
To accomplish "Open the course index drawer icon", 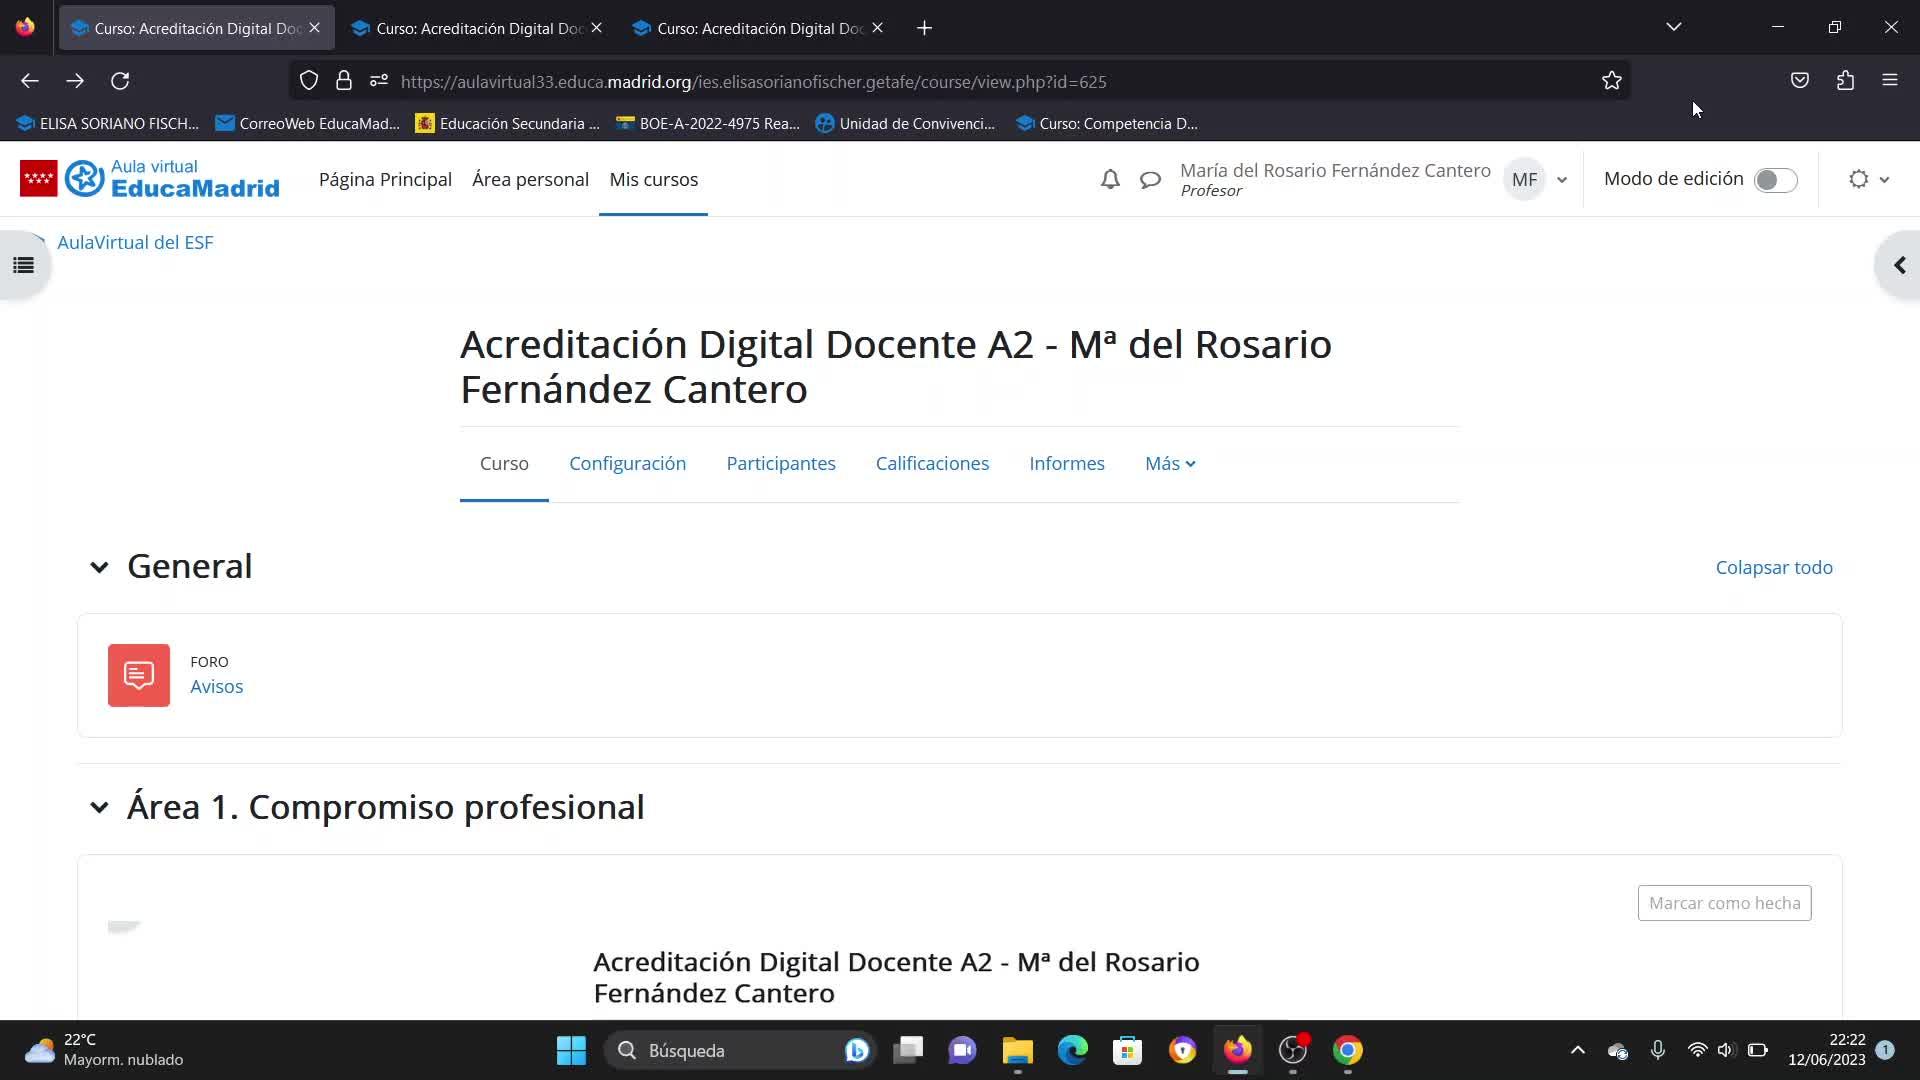I will pyautogui.click(x=23, y=265).
